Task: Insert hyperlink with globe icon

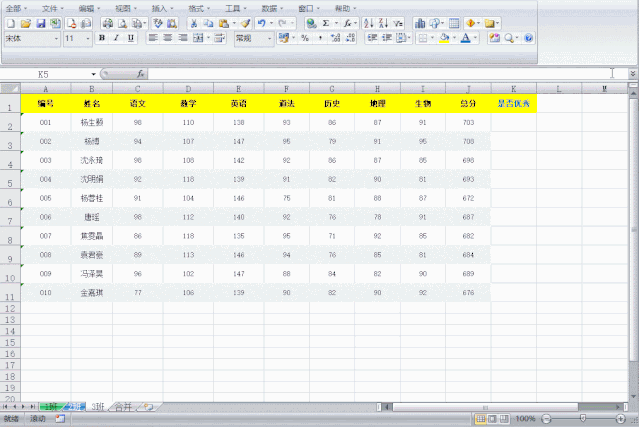Action: (x=311, y=24)
